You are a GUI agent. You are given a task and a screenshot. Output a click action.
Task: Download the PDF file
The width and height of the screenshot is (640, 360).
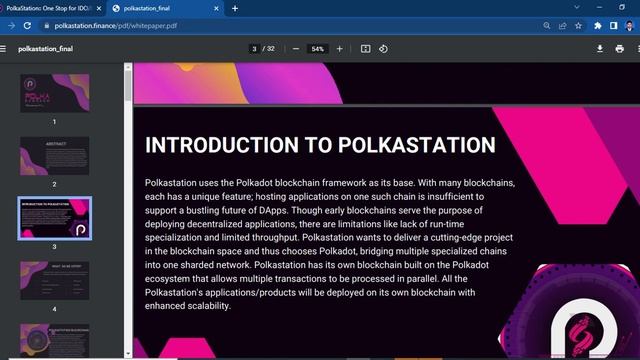600,49
